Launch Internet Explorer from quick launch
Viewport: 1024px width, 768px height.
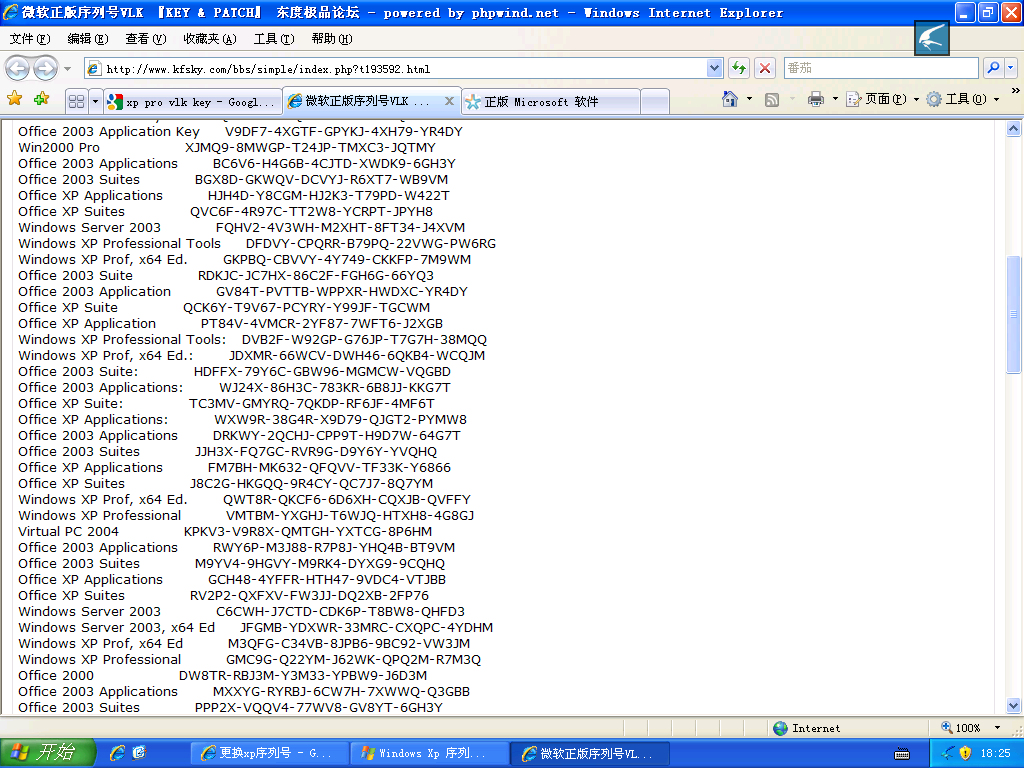coord(117,753)
